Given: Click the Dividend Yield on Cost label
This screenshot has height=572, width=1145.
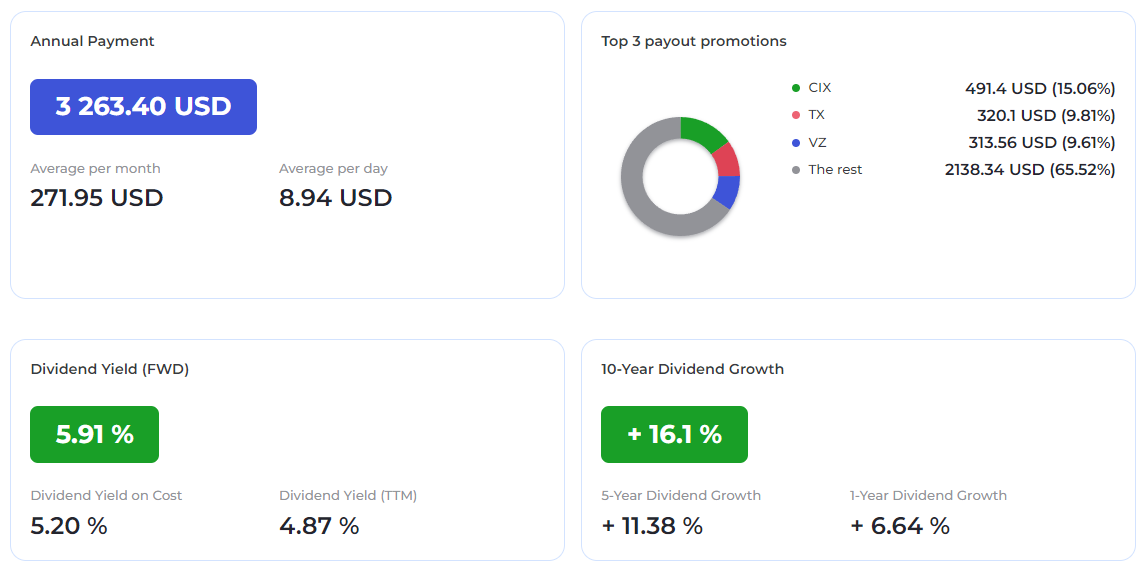Looking at the screenshot, I should (x=107, y=495).
